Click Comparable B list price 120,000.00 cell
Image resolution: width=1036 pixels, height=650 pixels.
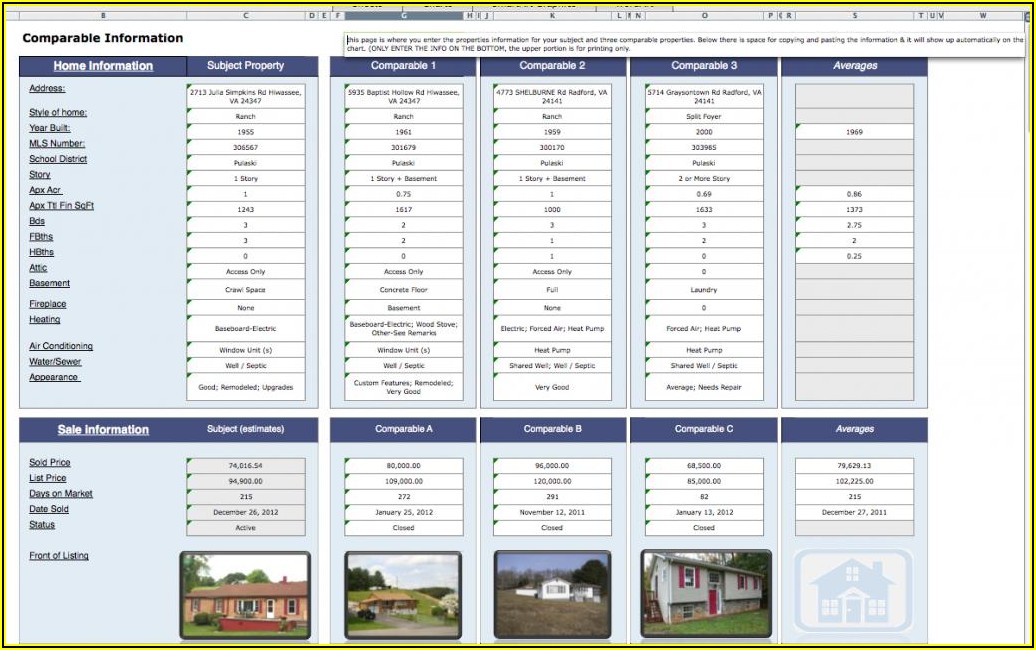coord(552,481)
